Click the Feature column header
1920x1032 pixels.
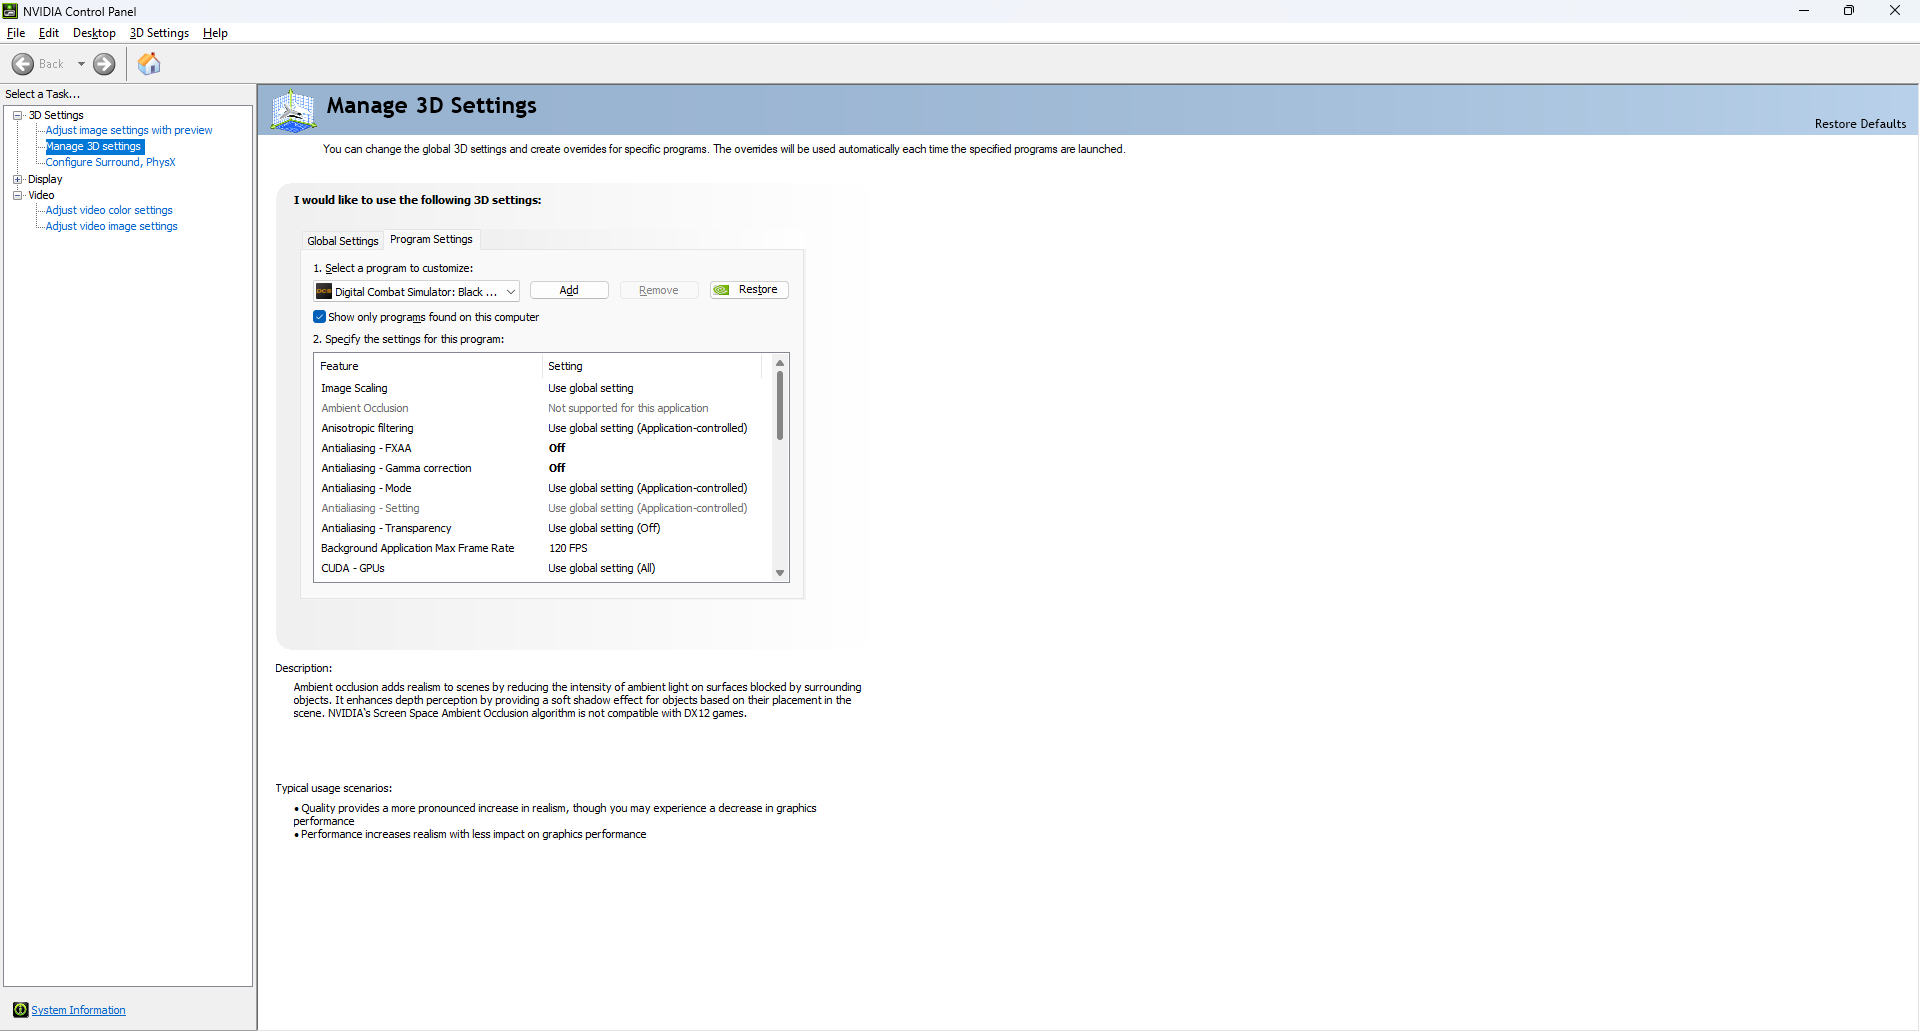(x=429, y=366)
